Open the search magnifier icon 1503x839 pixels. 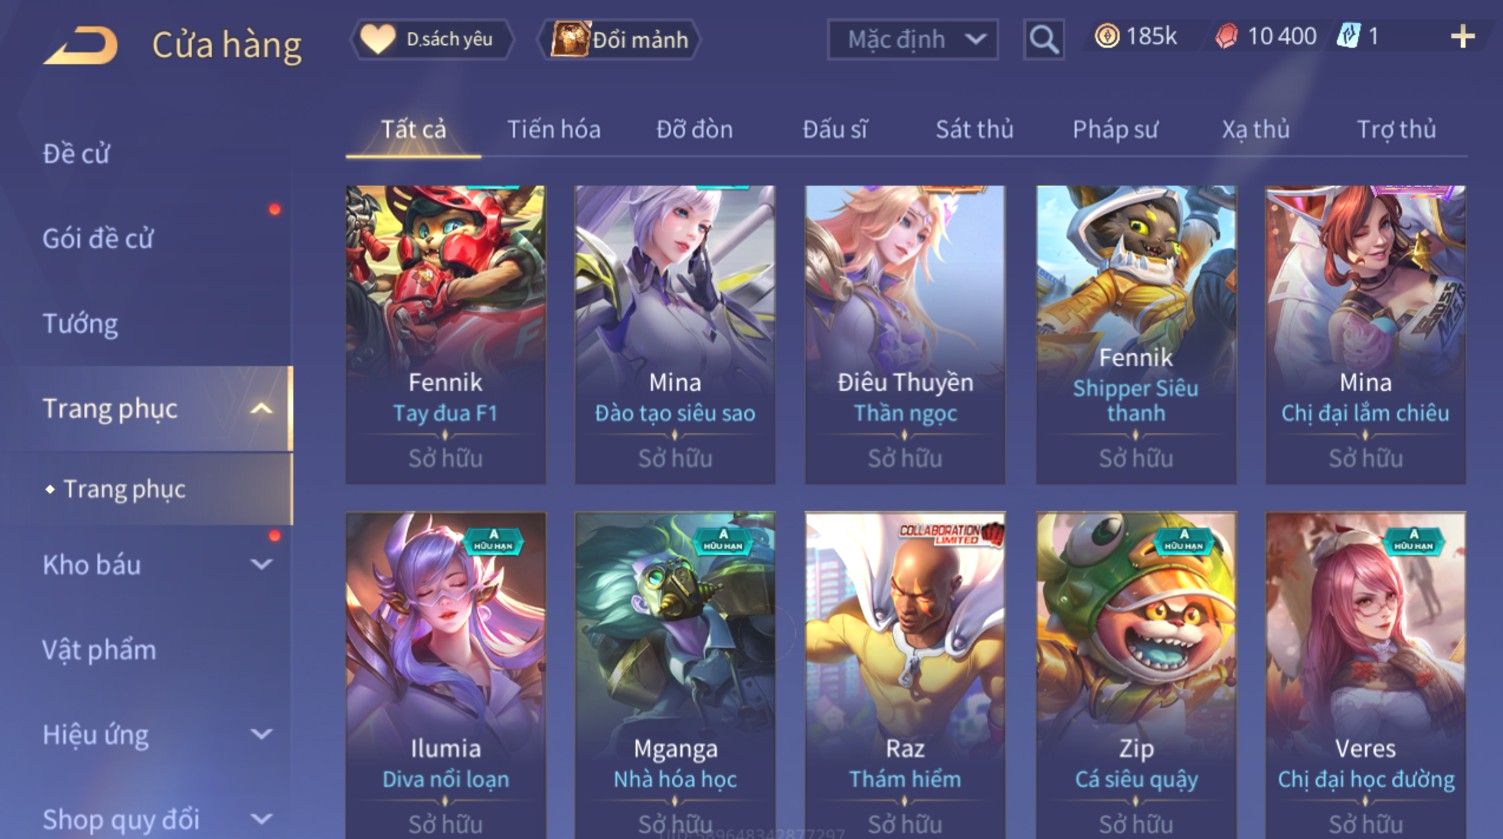(x=1043, y=40)
